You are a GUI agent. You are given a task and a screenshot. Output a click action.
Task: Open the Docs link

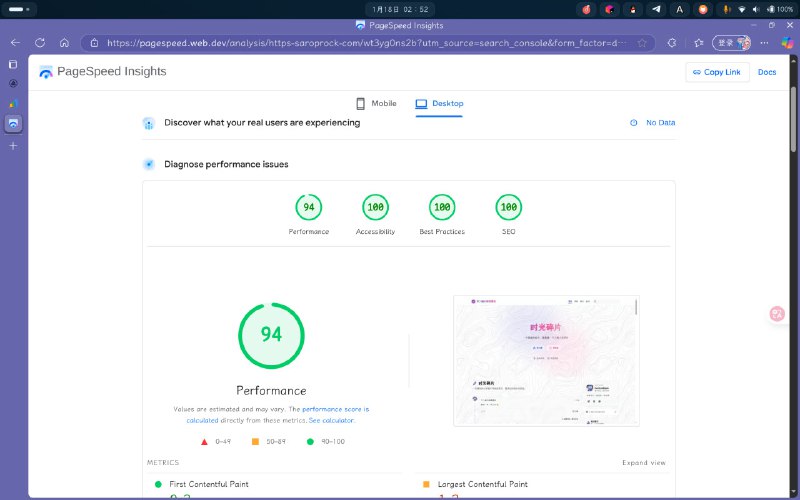(x=767, y=72)
